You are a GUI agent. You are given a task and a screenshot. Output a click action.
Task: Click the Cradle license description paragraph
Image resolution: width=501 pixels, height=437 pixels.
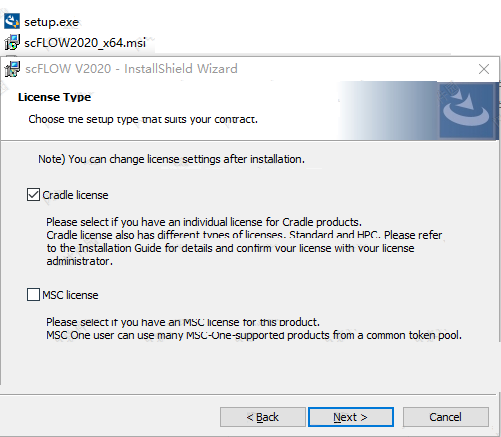pyautogui.click(x=244, y=242)
